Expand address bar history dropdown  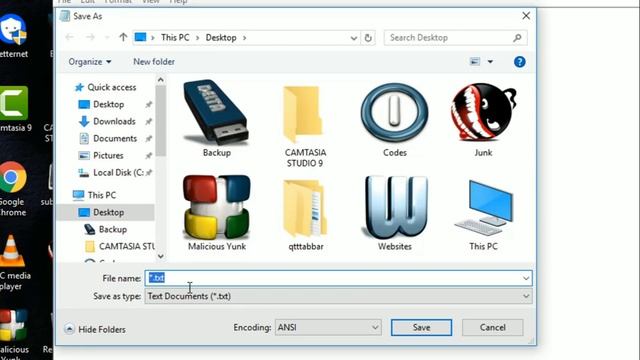click(x=353, y=38)
